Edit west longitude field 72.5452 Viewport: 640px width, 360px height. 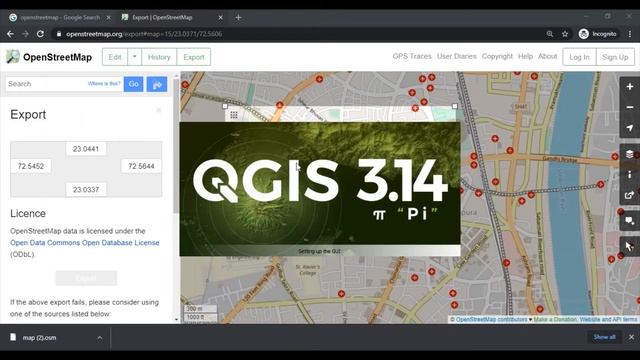pyautogui.click(x=31, y=166)
